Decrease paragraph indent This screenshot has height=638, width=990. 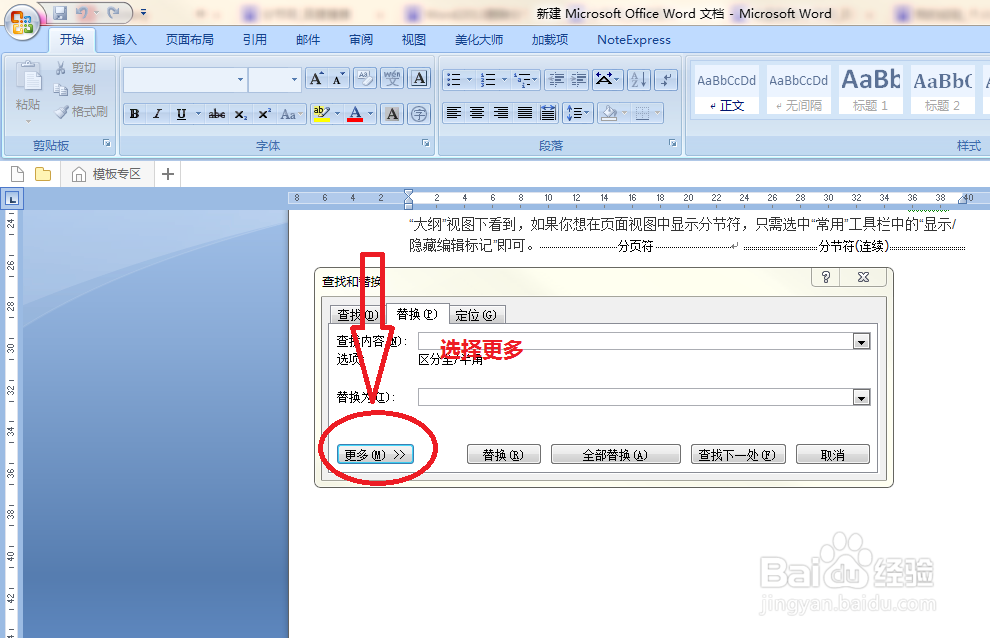[x=556, y=80]
